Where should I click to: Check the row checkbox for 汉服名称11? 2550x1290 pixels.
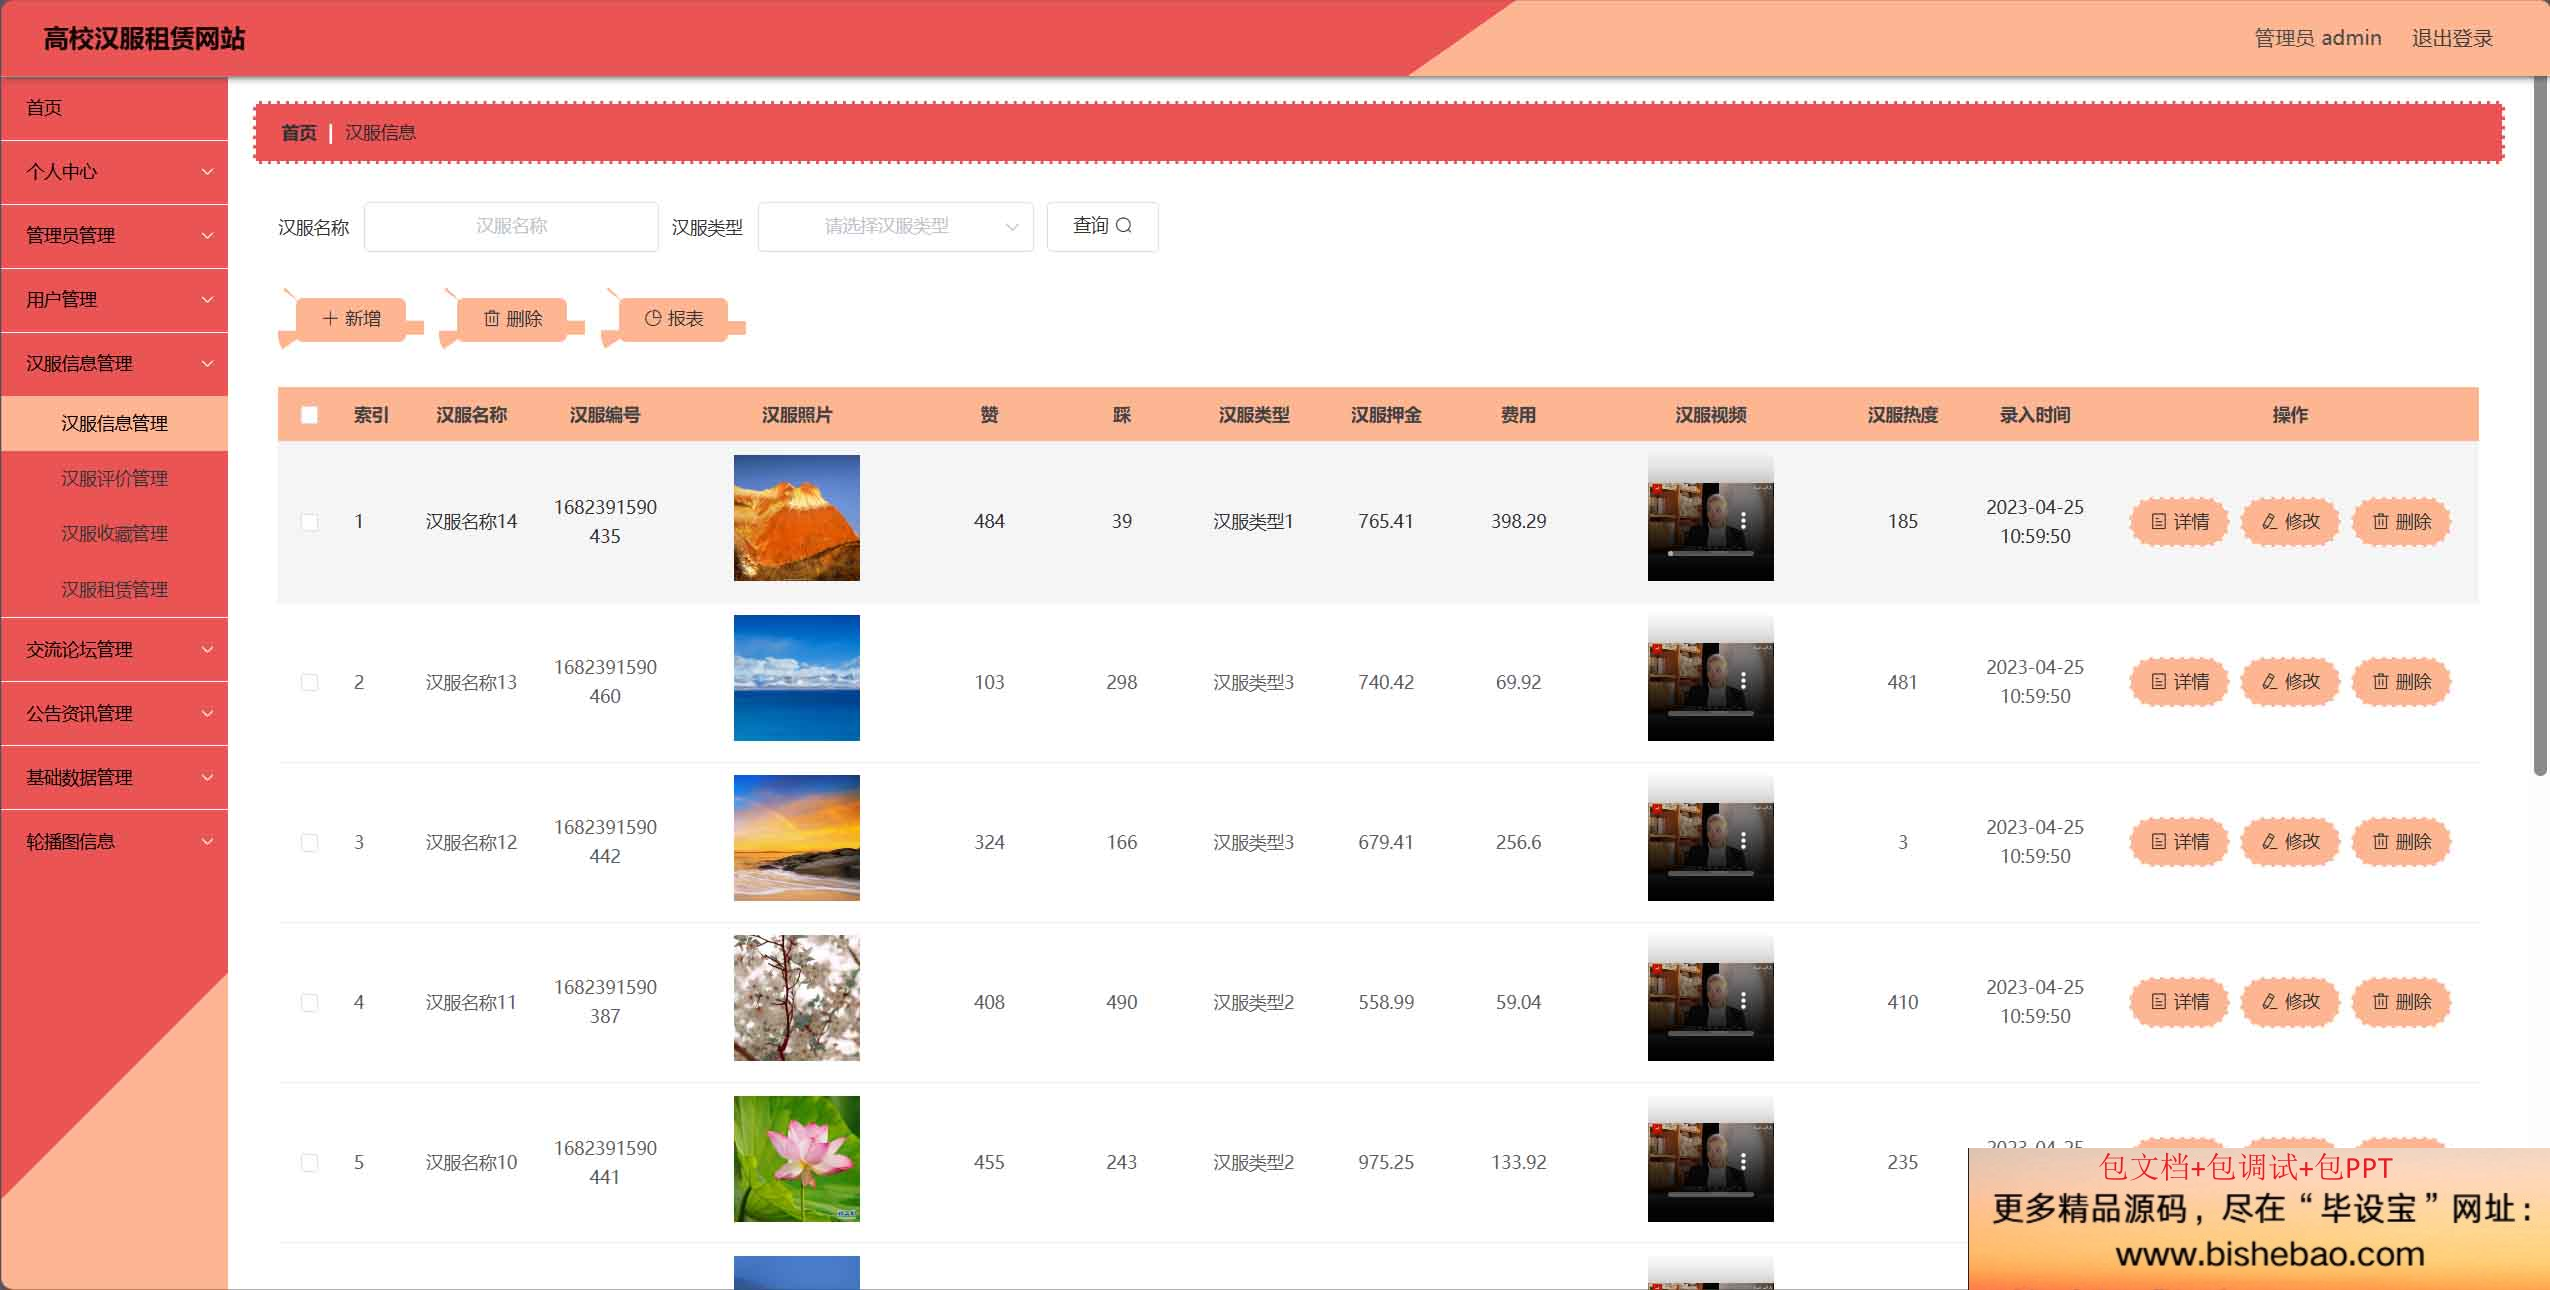[x=309, y=1002]
